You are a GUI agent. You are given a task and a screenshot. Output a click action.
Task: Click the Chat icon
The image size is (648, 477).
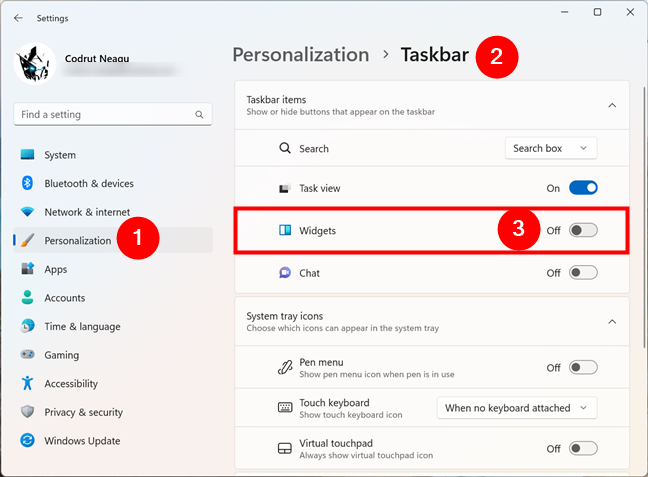[285, 272]
